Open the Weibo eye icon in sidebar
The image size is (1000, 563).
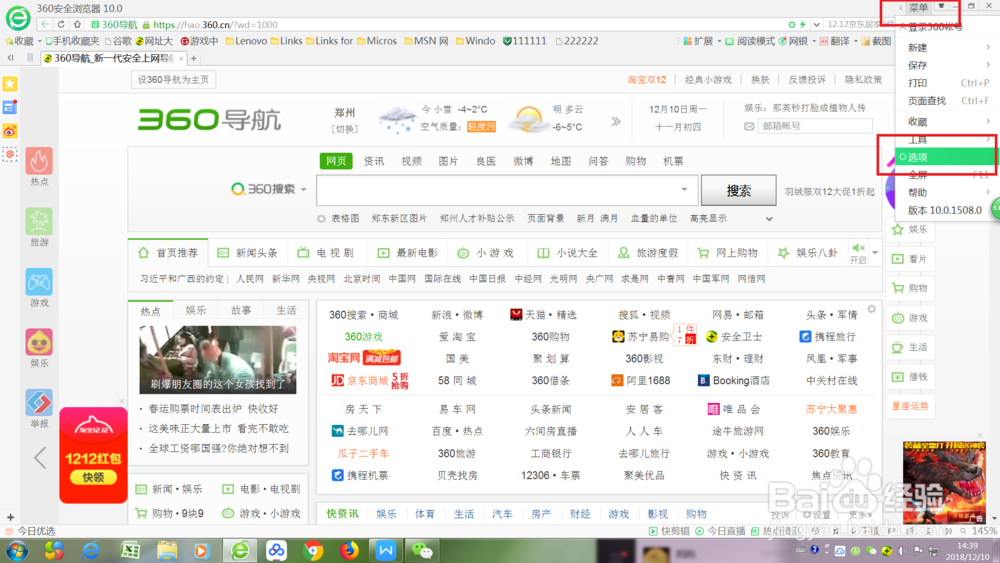10,131
